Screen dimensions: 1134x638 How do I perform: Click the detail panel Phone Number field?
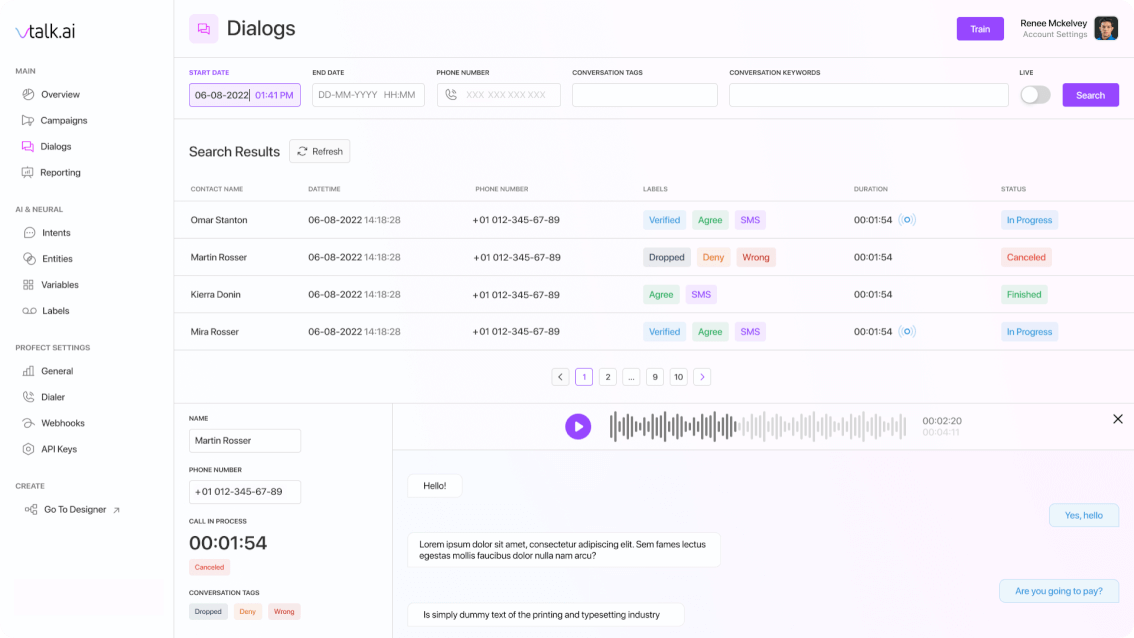tap(244, 492)
